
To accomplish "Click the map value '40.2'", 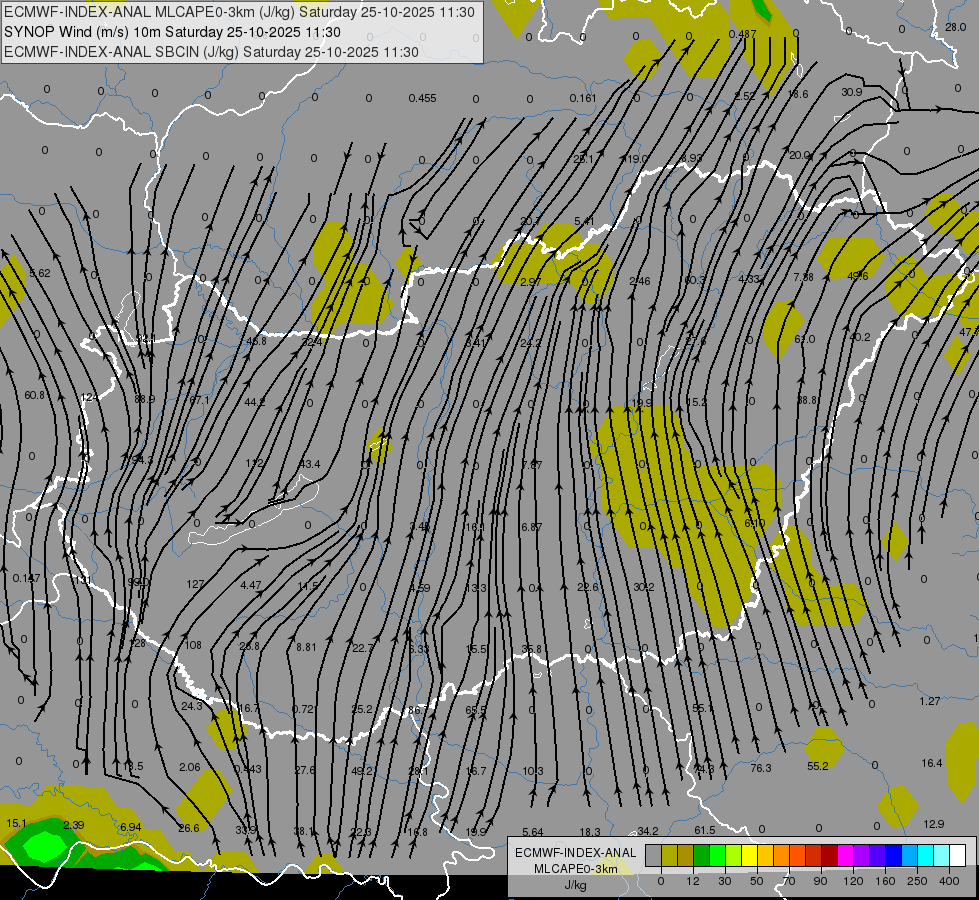I will pos(860,337).
